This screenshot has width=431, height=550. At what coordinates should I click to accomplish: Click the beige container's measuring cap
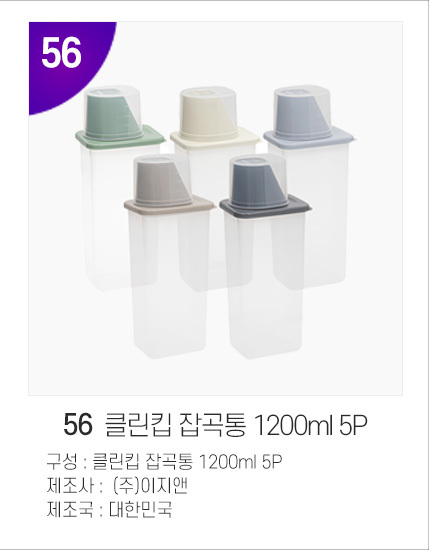(163, 180)
